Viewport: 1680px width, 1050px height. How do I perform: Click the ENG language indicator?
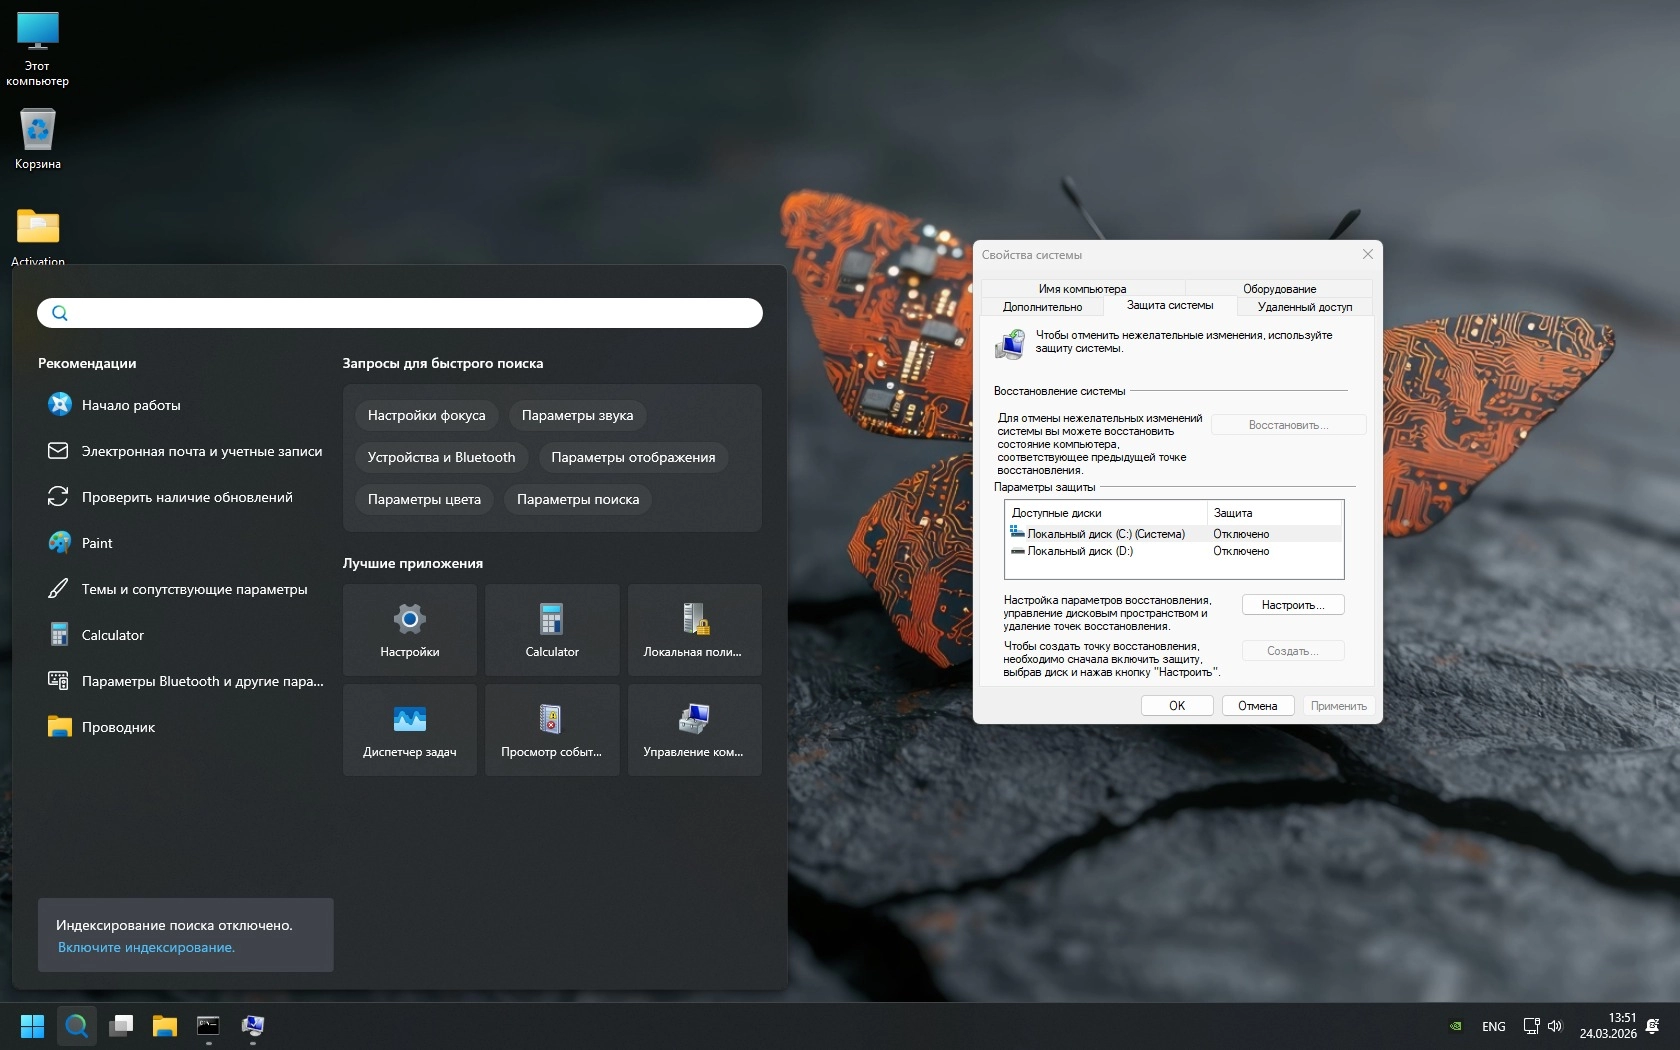coord(1494,1027)
